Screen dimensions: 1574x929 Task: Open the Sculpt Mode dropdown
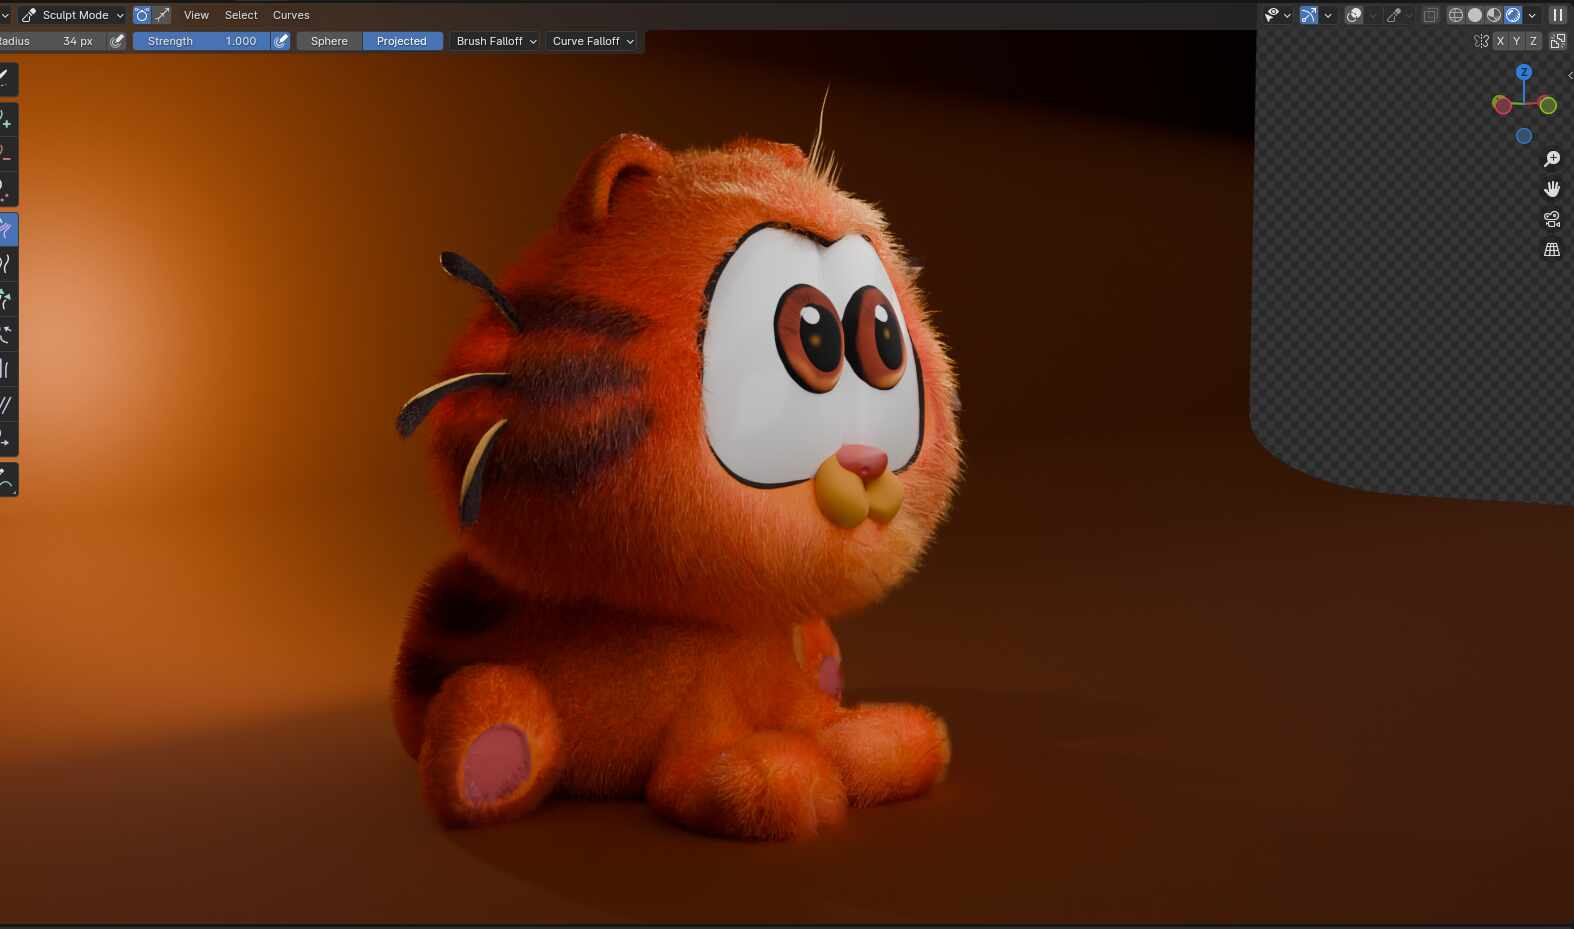(72, 15)
